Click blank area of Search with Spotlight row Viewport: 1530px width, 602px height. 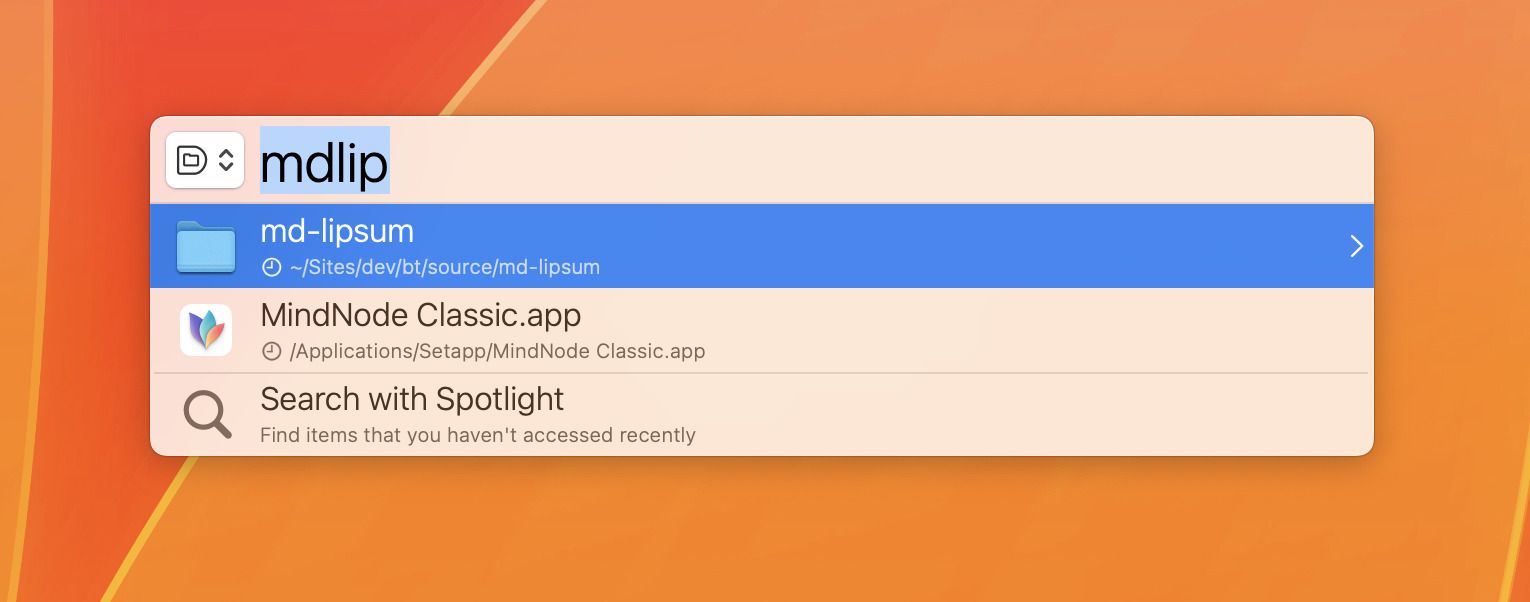point(1000,416)
